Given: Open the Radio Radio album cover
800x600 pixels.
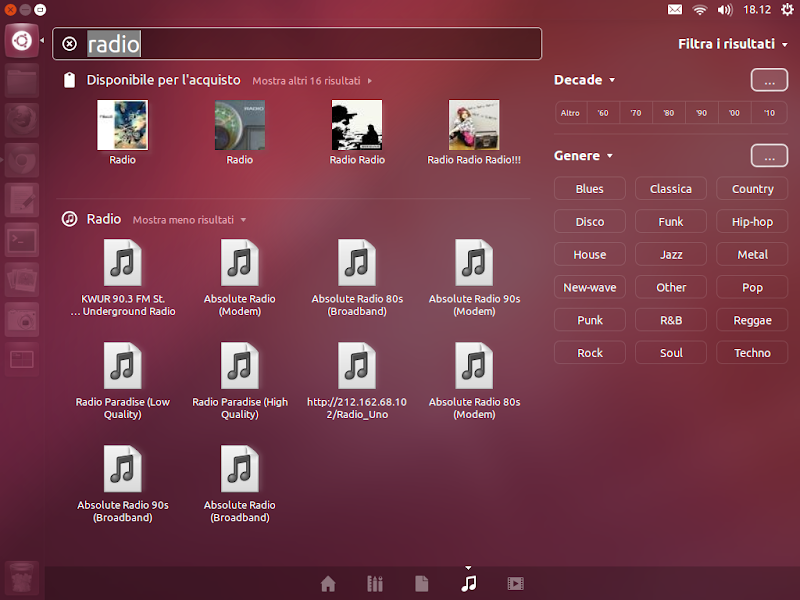Looking at the screenshot, I should click(357, 125).
